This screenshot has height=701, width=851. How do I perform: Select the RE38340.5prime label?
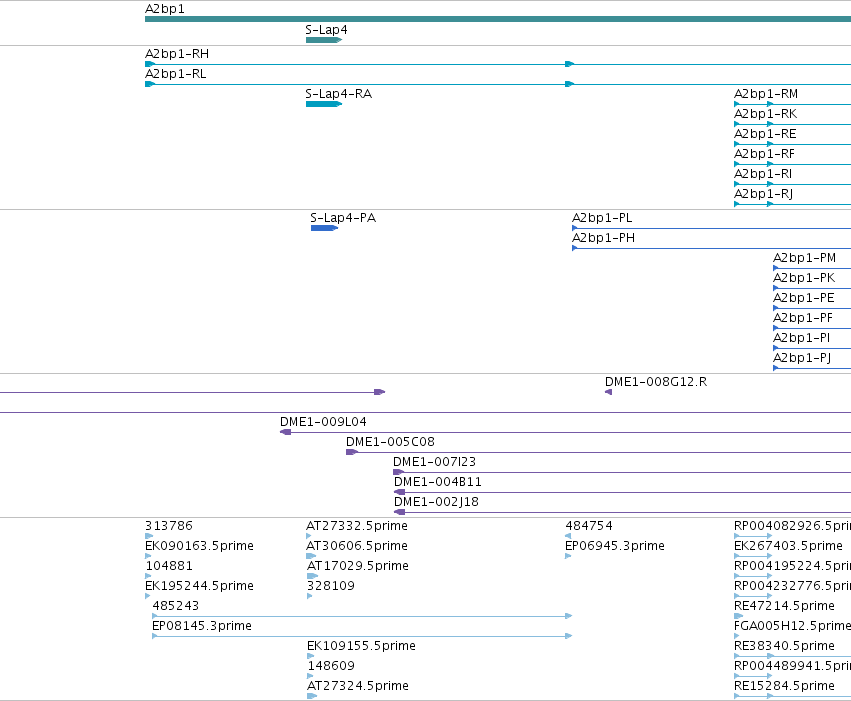784,646
